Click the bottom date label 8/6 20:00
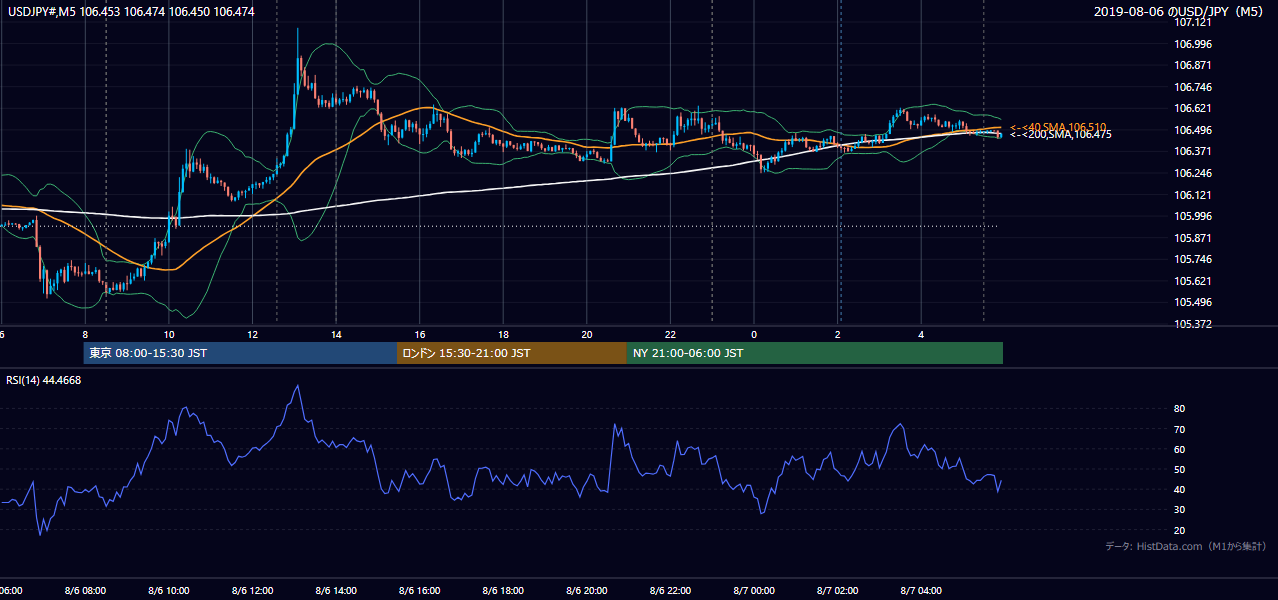This screenshot has width=1278, height=600. [x=587, y=591]
